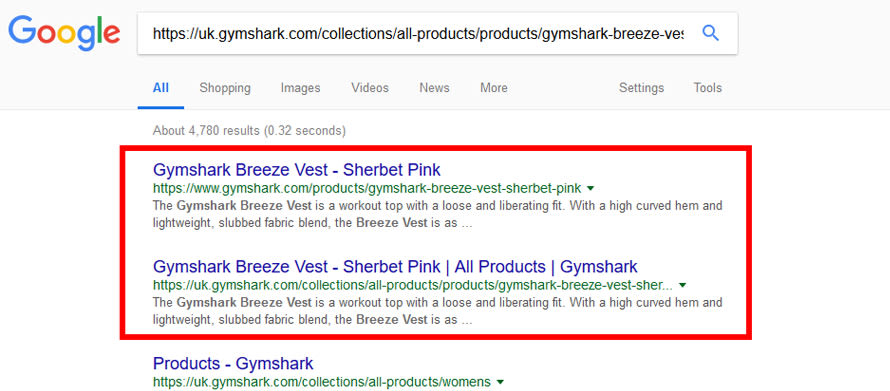Select the All tab

point(161,88)
